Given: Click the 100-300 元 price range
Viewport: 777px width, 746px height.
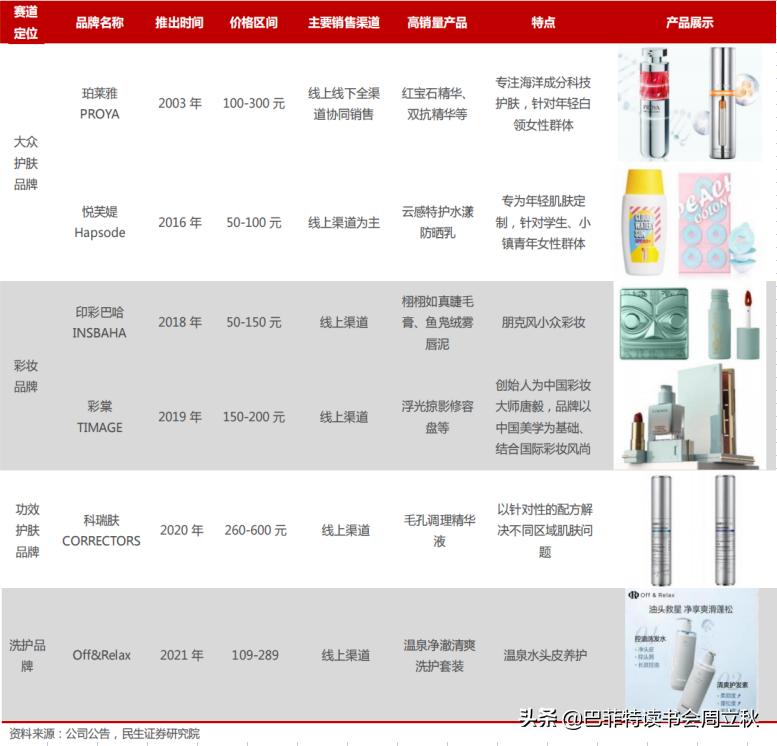Looking at the screenshot, I should pyautogui.click(x=254, y=104).
